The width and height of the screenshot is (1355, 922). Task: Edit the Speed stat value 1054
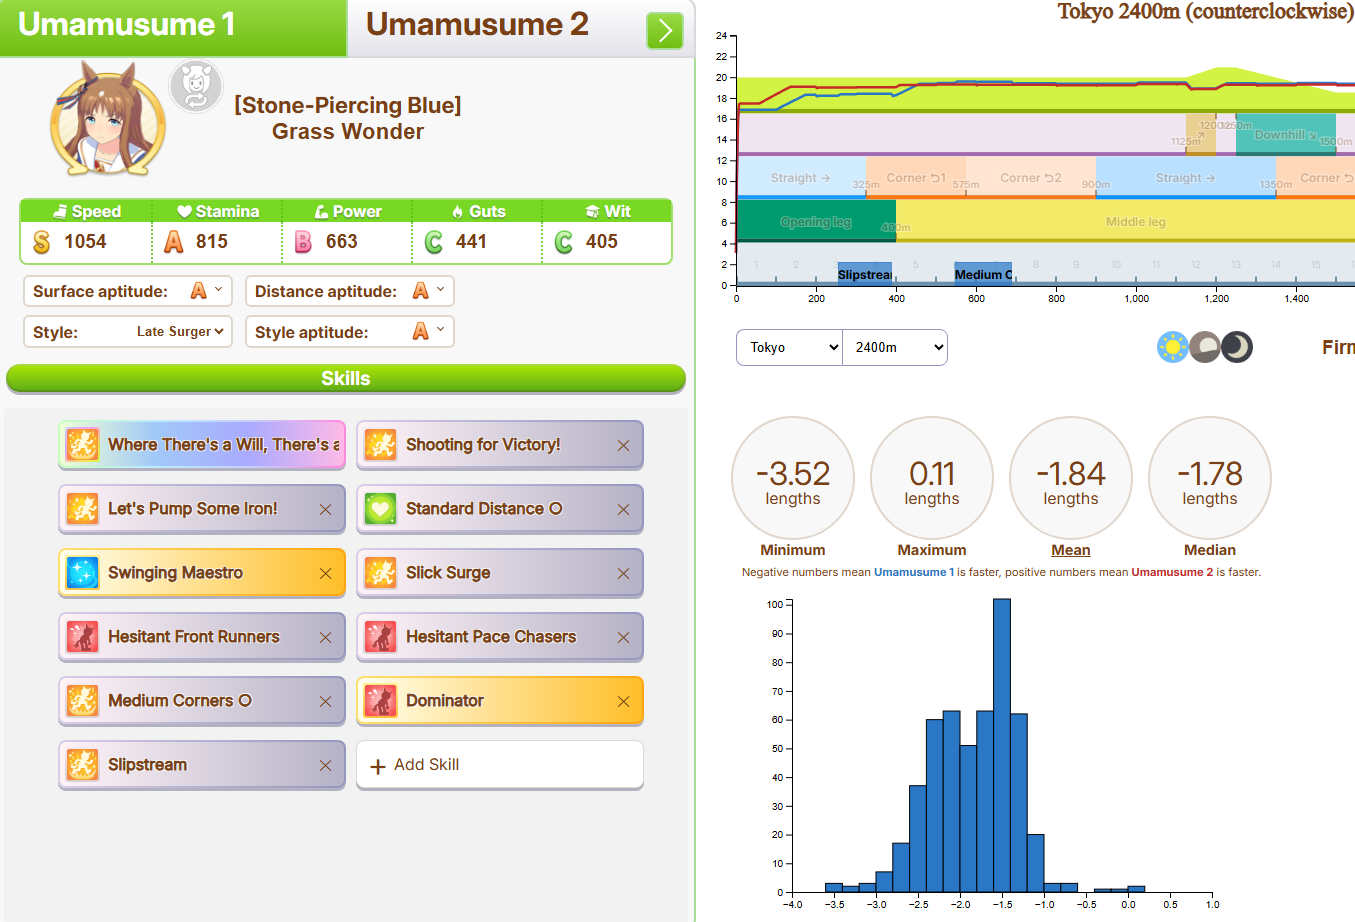click(85, 242)
